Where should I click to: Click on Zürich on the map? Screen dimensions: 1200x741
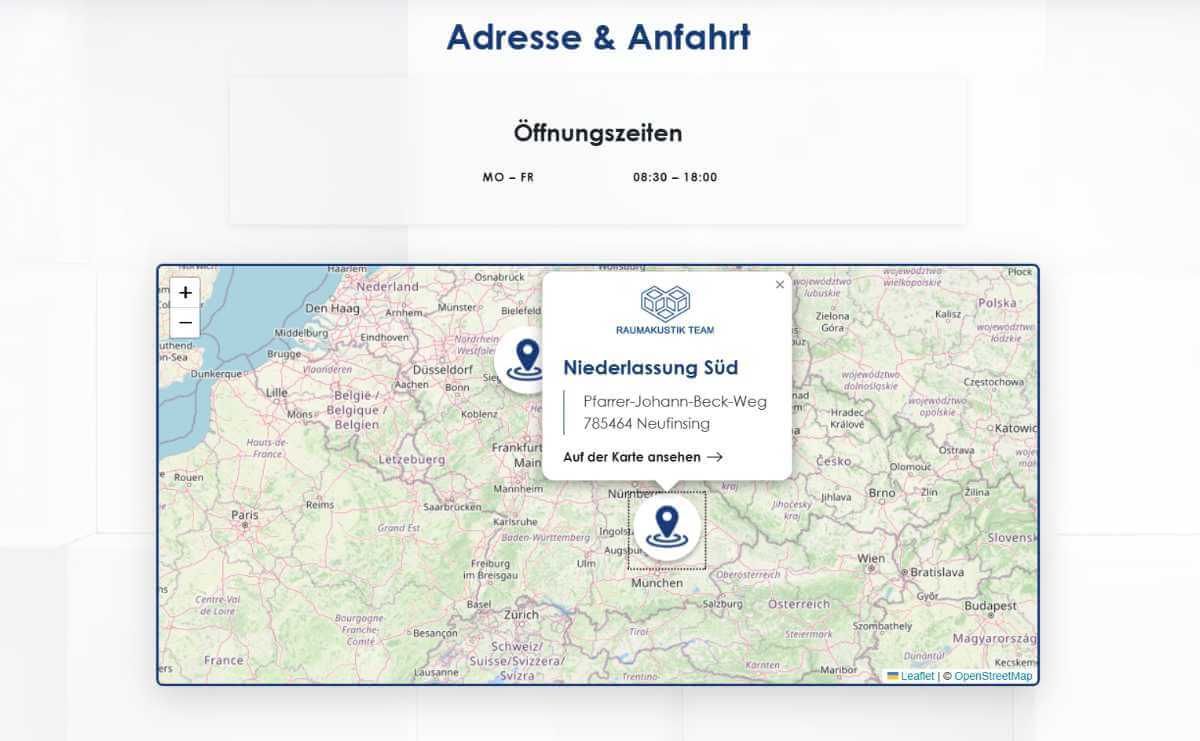[x=521, y=615]
